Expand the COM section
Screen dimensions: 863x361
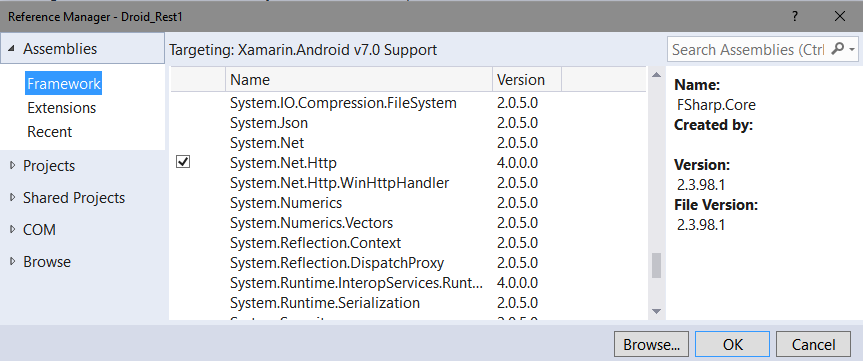pos(13,229)
